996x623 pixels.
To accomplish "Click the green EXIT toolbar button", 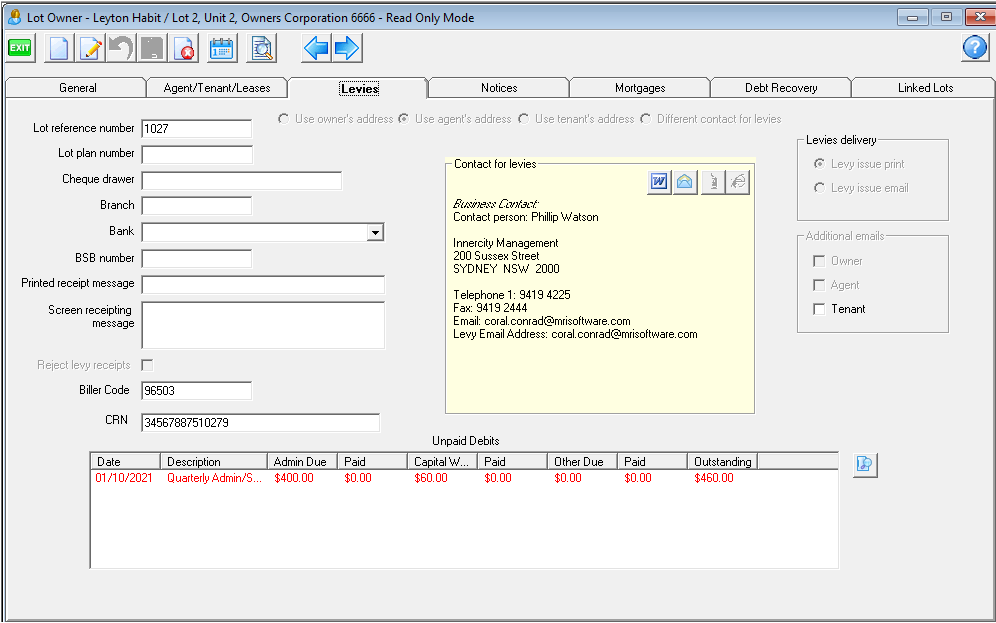I will click(x=20, y=47).
